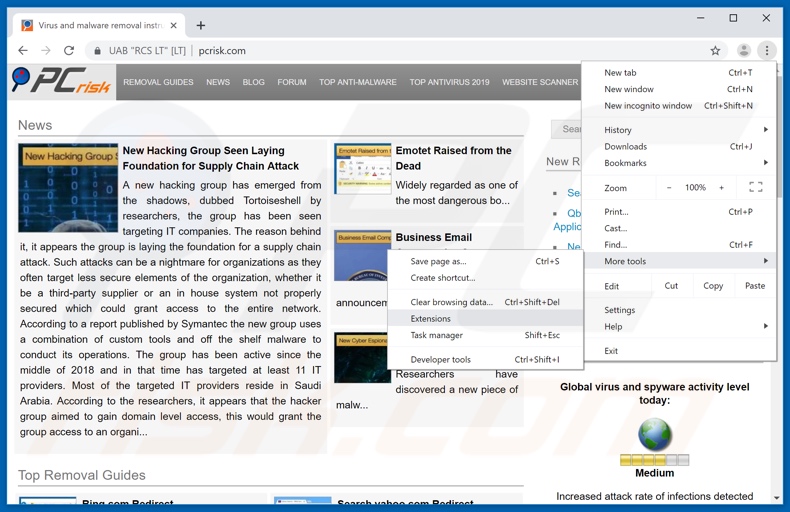Click the New Cyber Espionage thumbnail
Screen dimensions: 790x512
361,357
